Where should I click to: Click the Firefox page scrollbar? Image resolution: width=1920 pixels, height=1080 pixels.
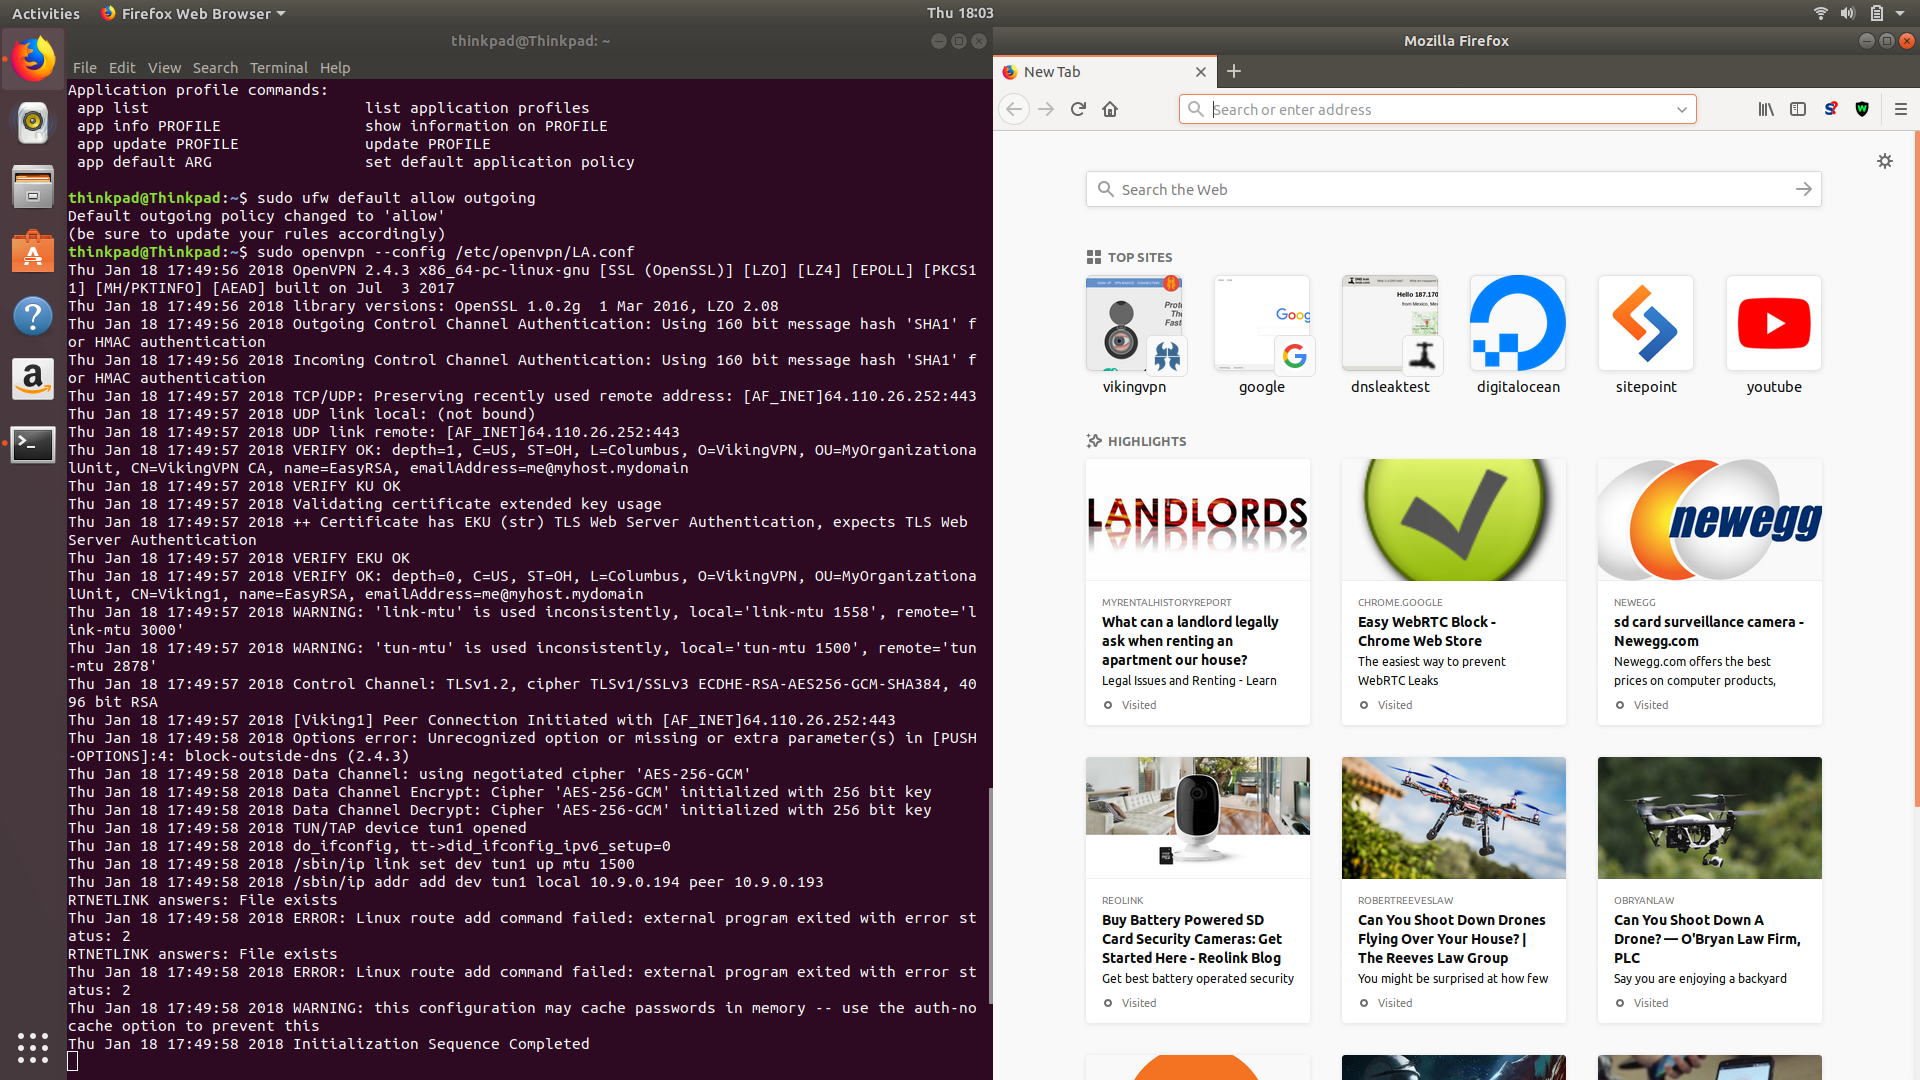tap(1916, 470)
